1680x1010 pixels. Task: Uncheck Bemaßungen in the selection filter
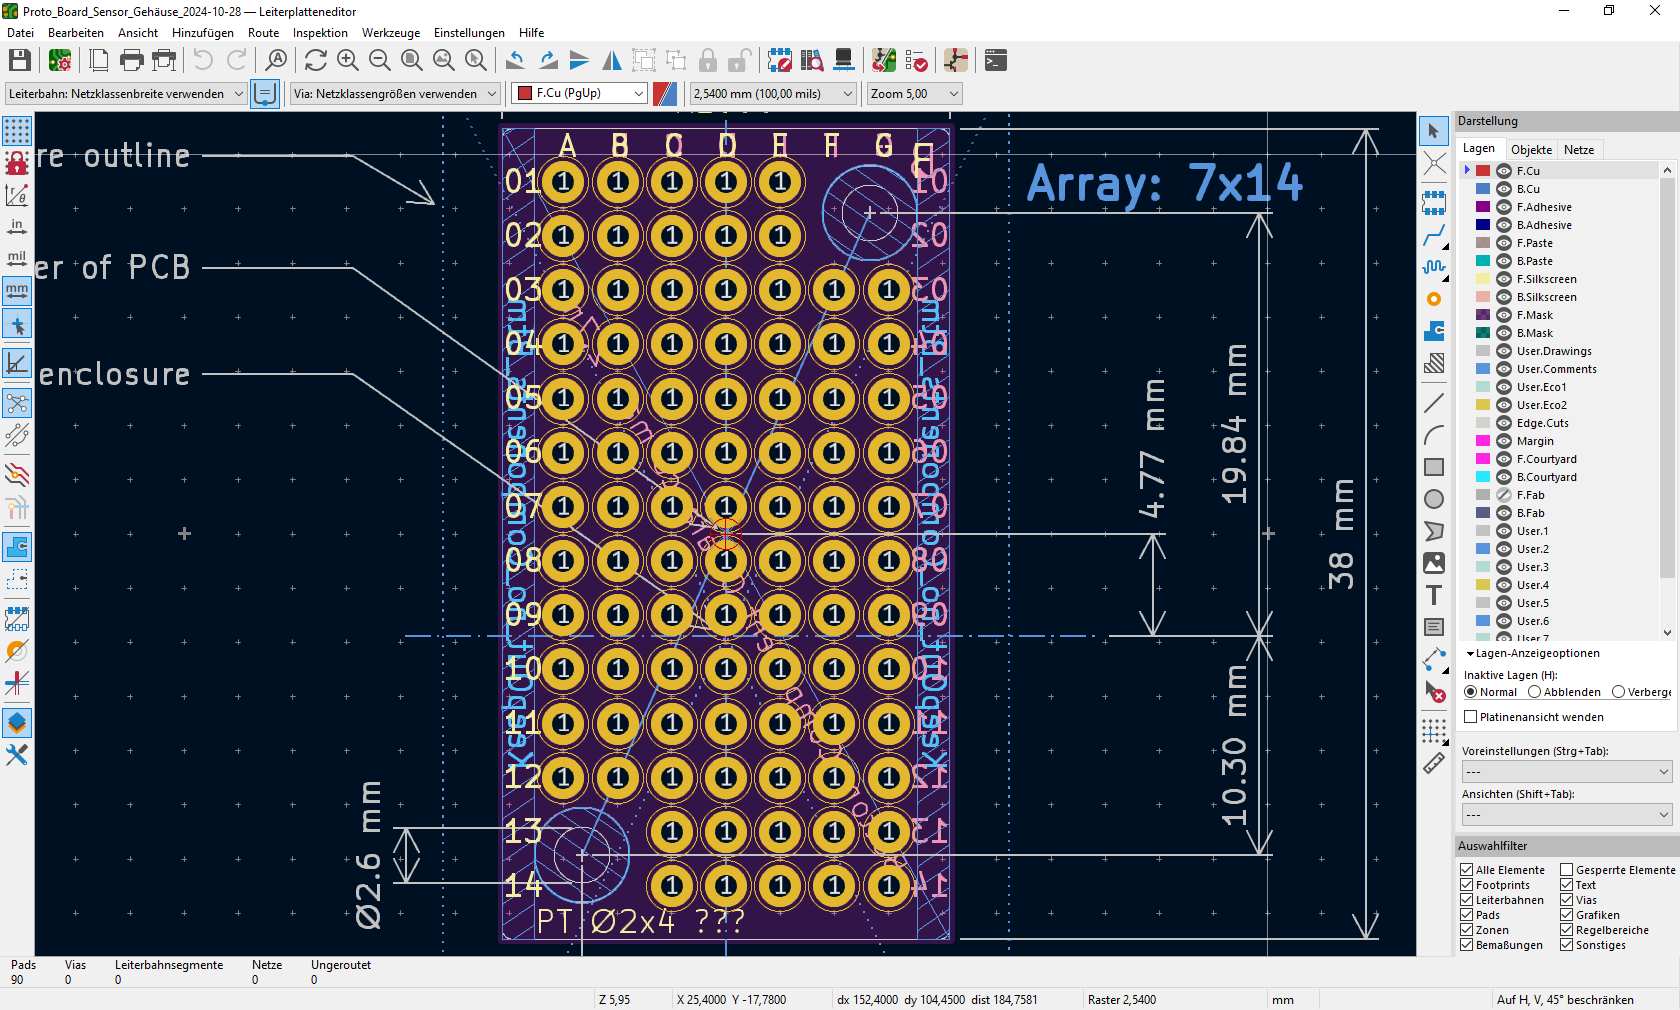coord(1467,945)
